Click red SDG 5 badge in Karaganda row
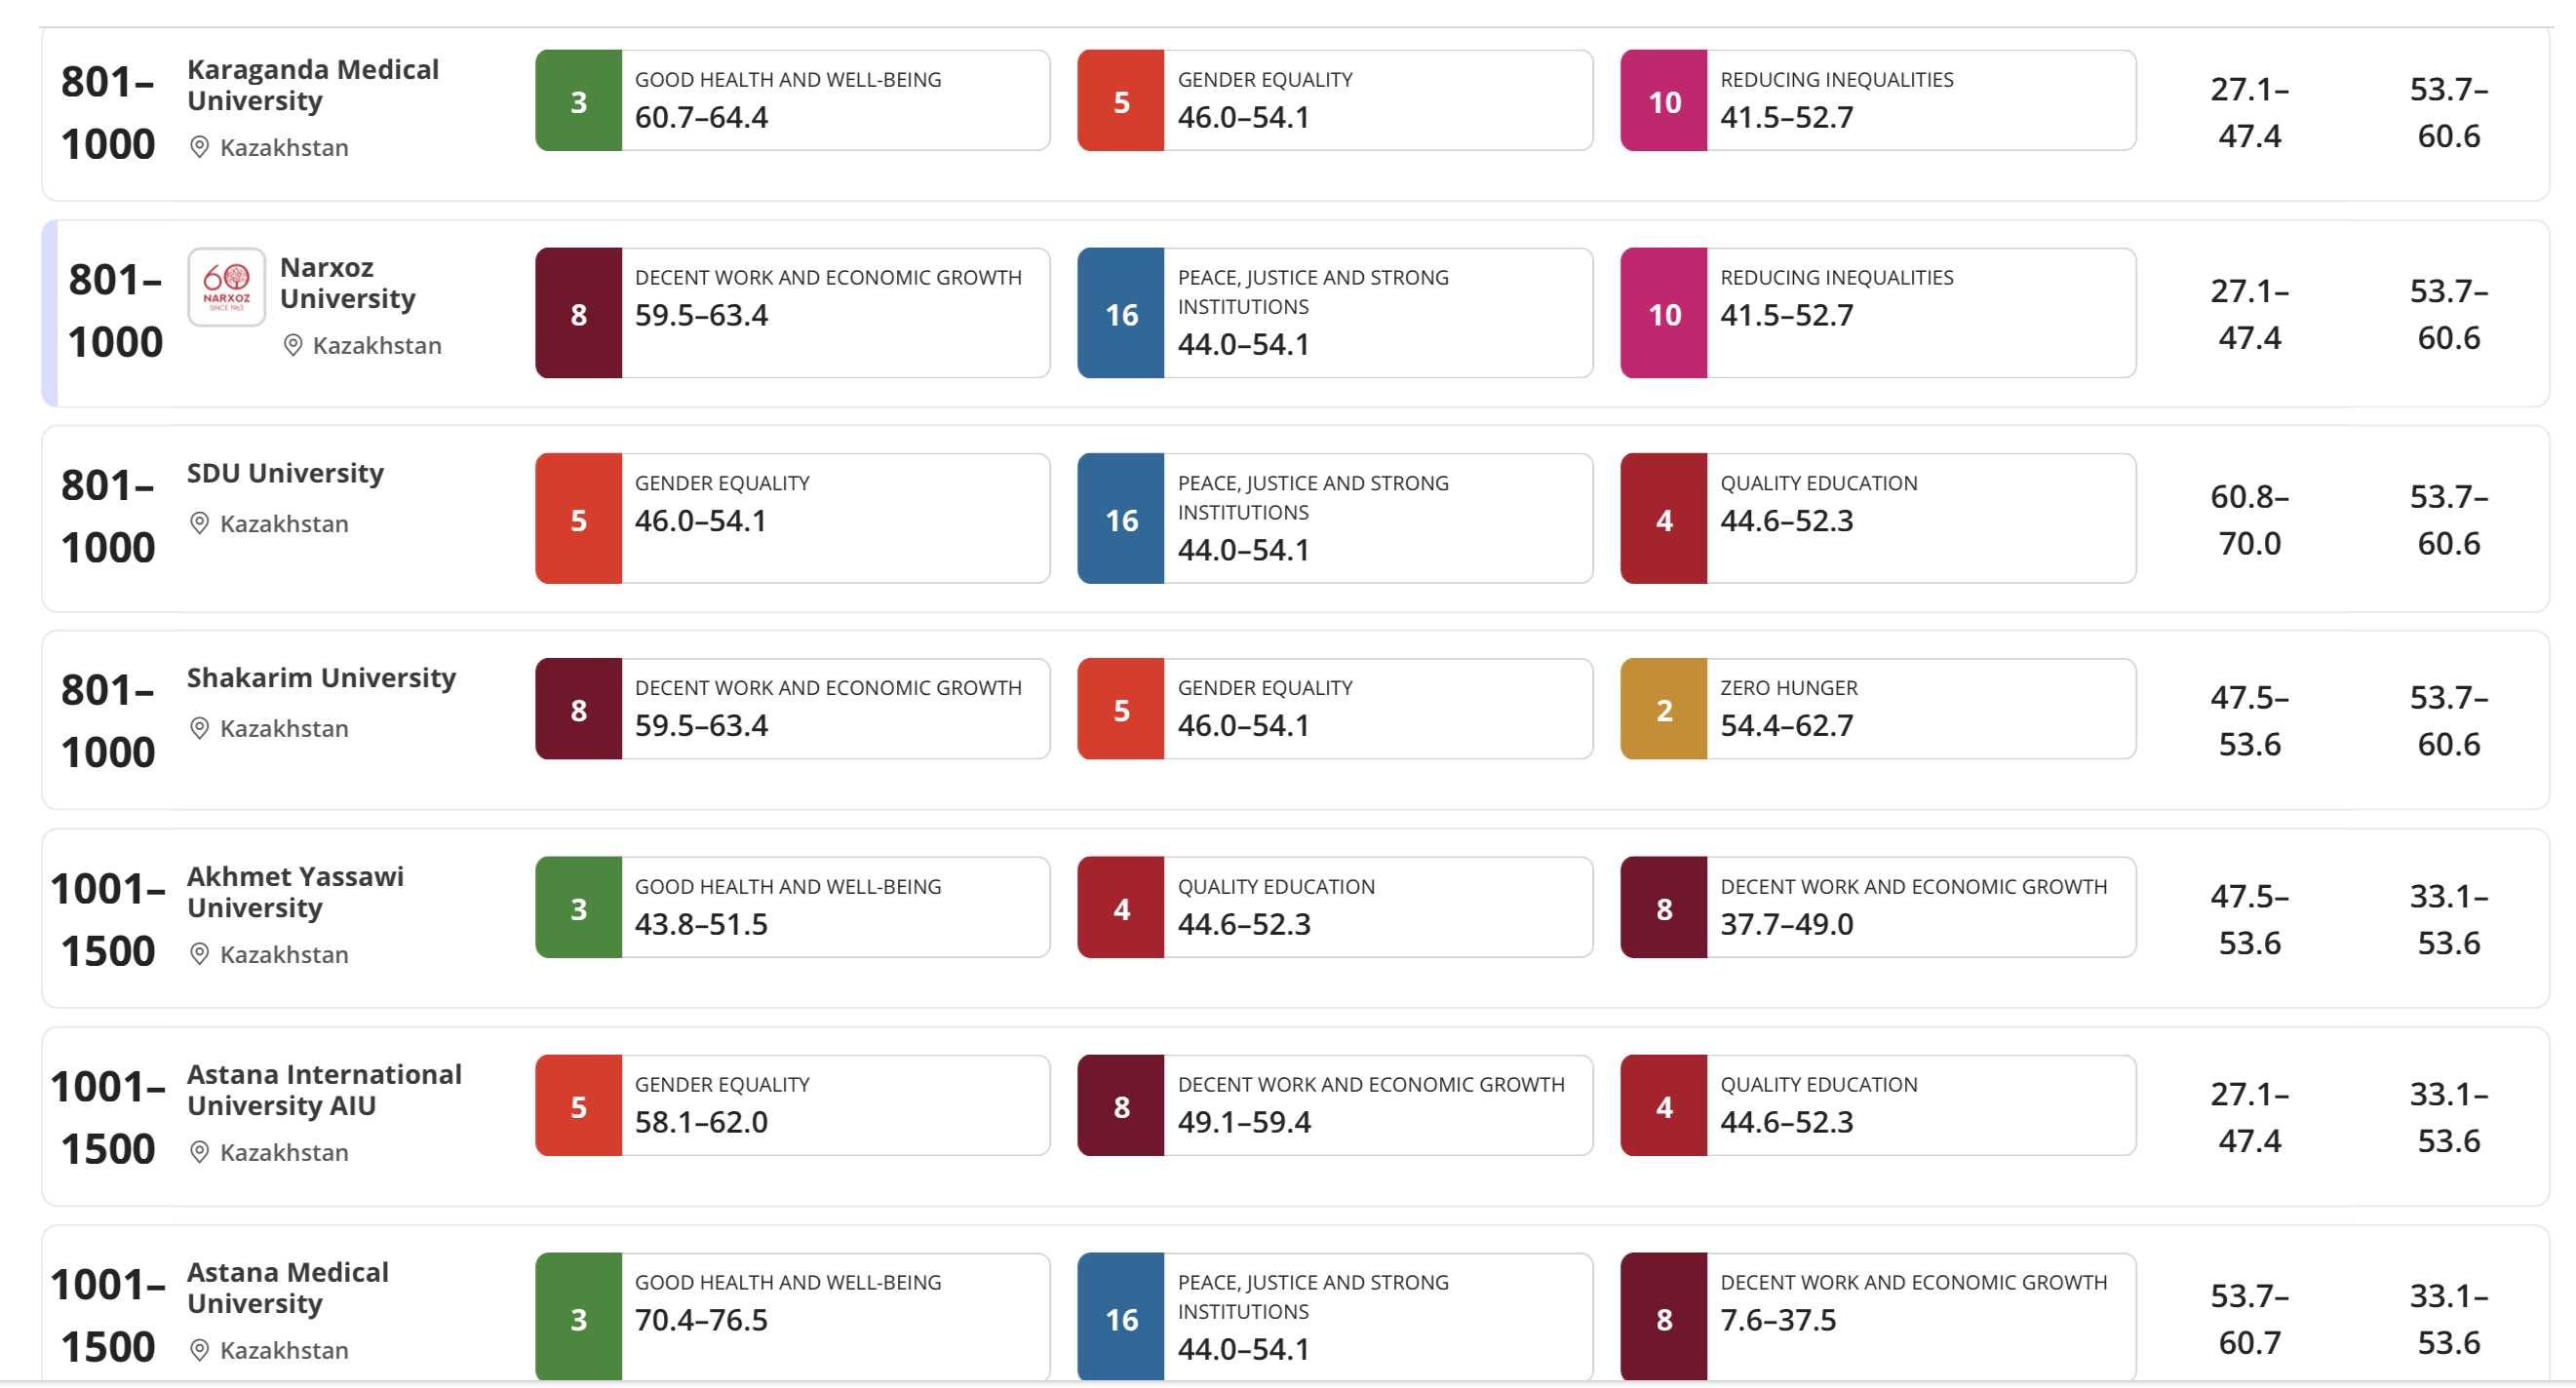2576x1388 pixels. click(x=1121, y=101)
